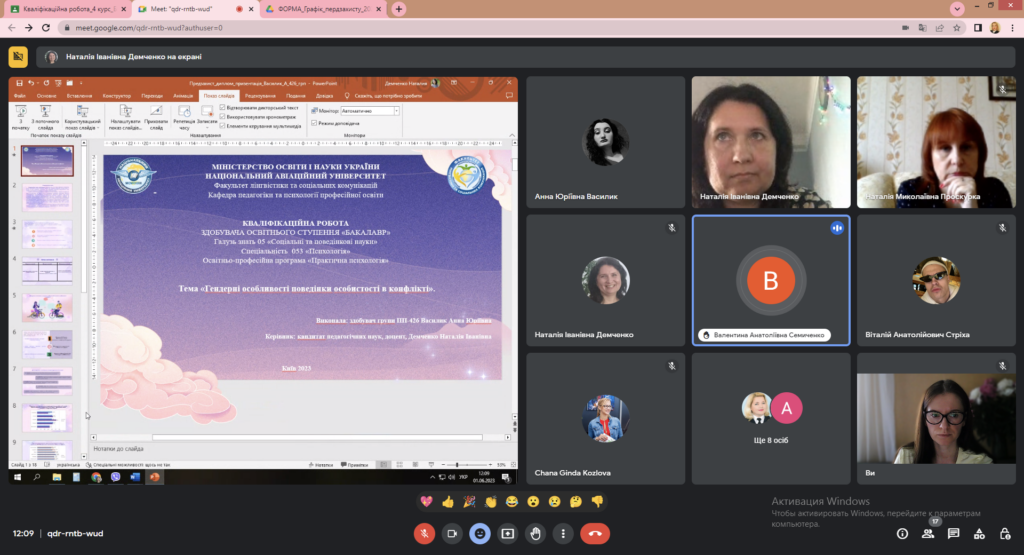
Task: Click the present screen icon
Action: (508, 534)
